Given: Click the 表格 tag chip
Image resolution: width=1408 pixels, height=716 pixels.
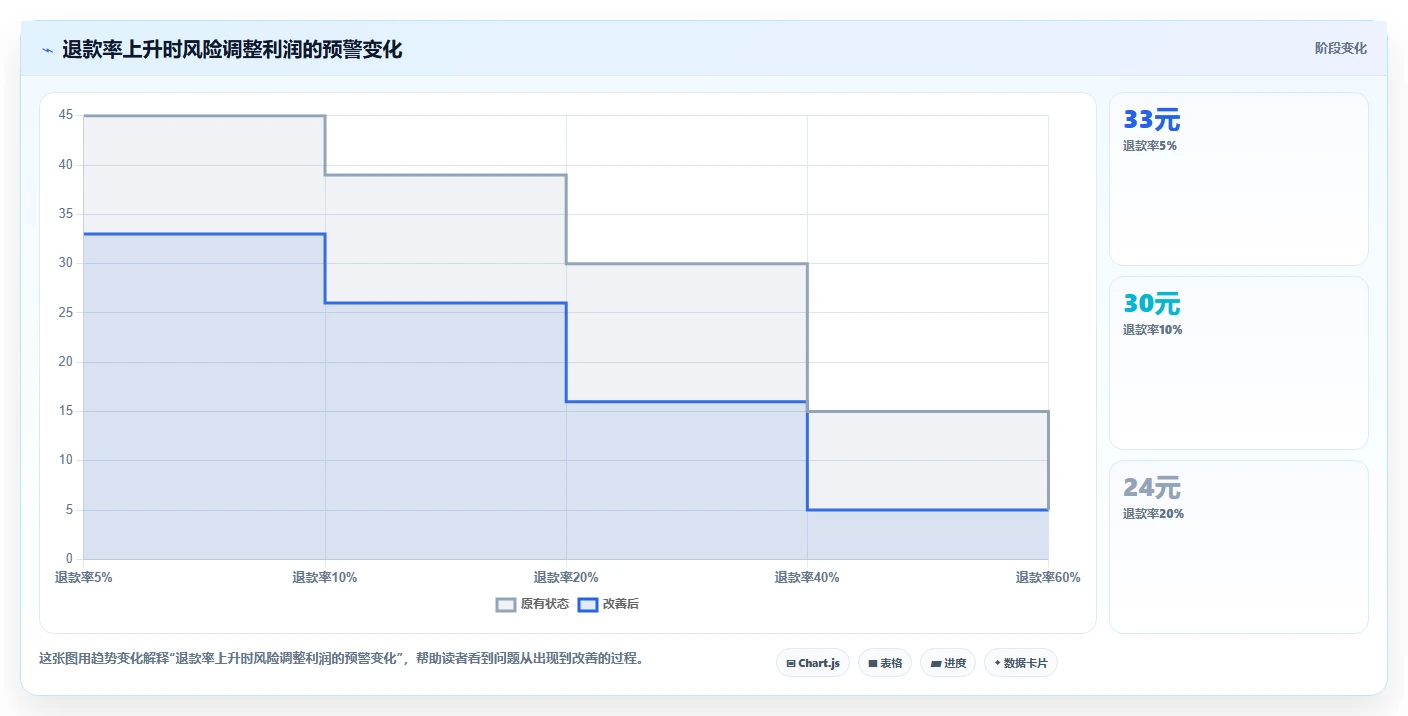Looking at the screenshot, I should pos(885,663).
